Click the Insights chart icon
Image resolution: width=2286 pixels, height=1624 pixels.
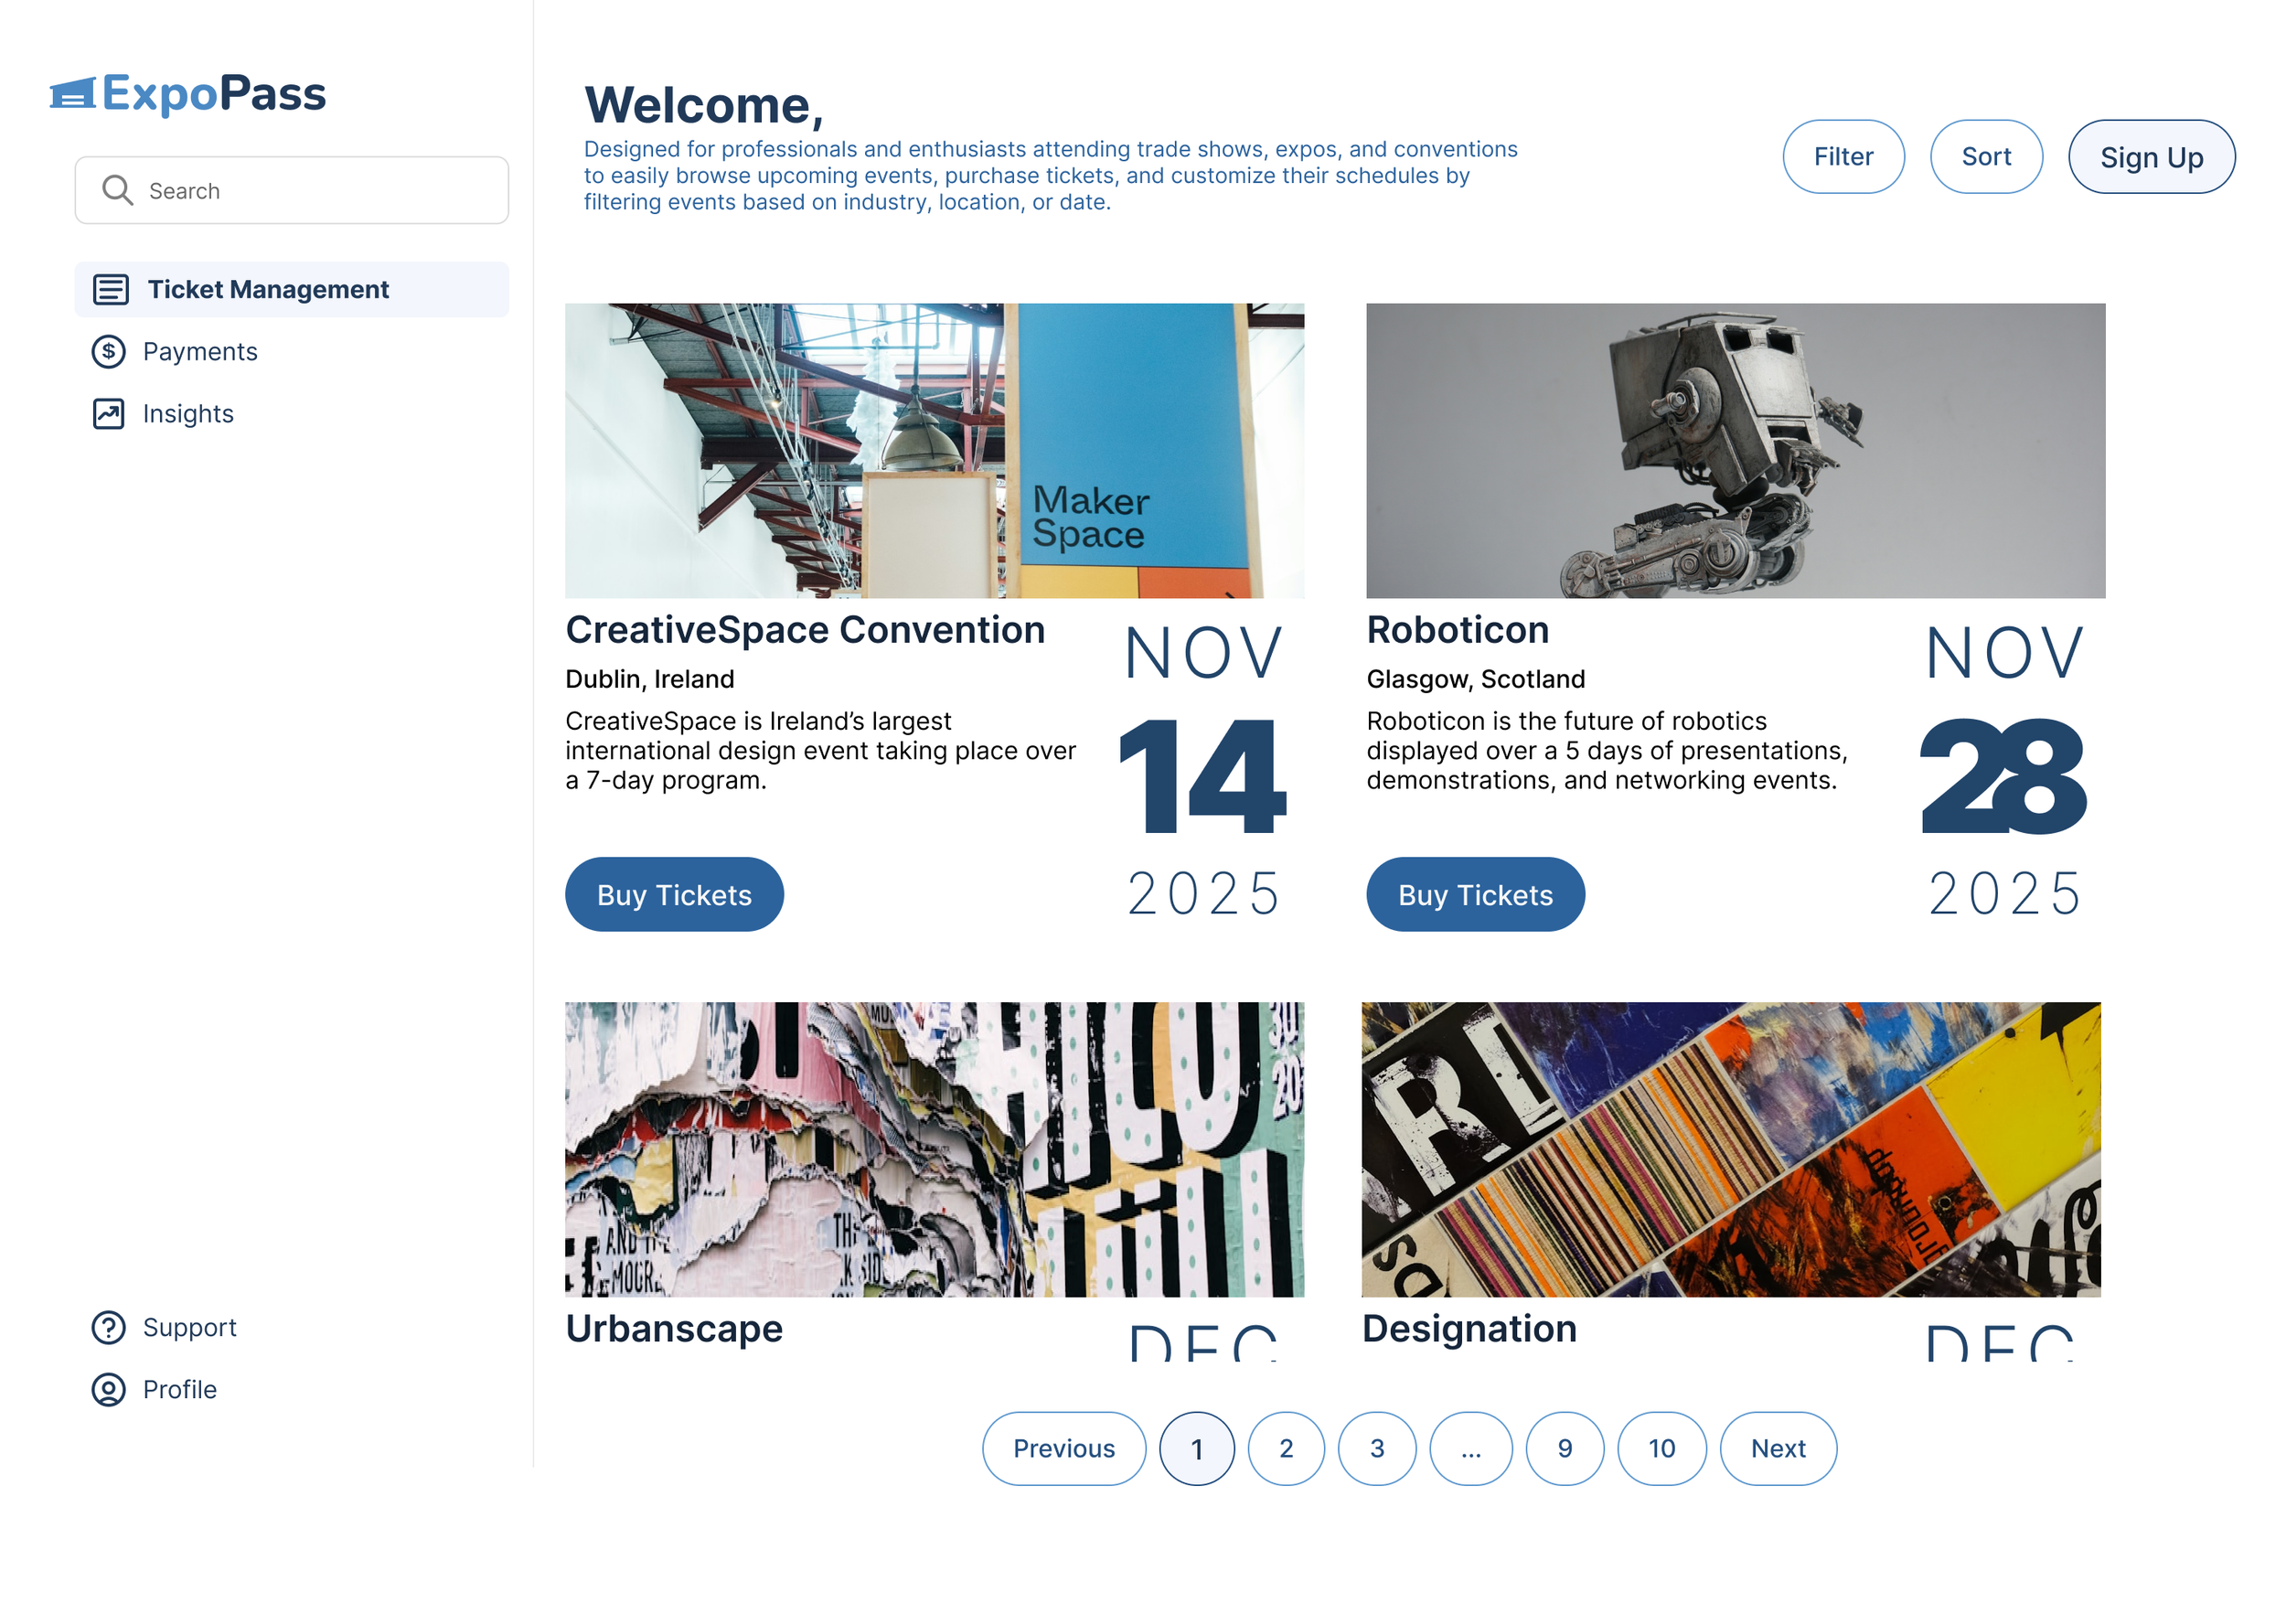[x=109, y=413]
